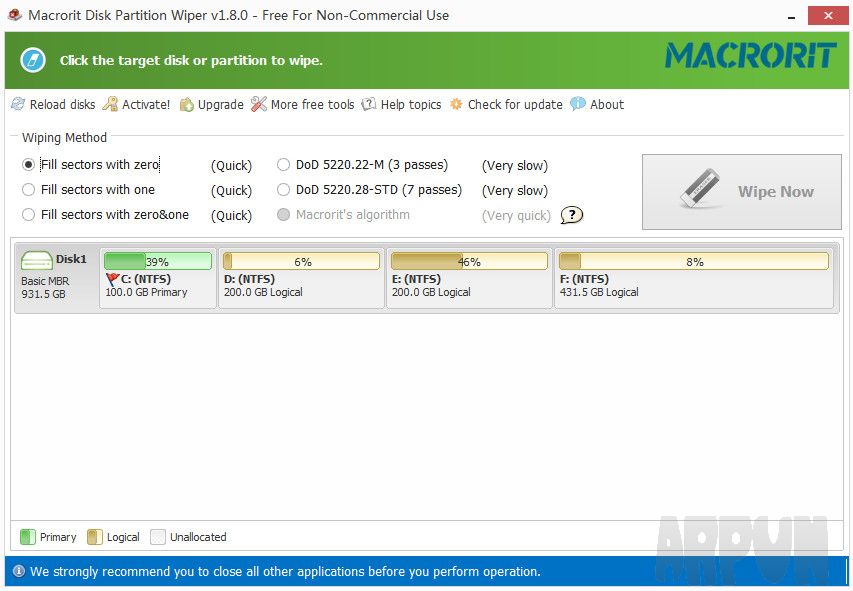The width and height of the screenshot is (853, 591).
Task: Click the Upgrade icon
Action: click(186, 104)
